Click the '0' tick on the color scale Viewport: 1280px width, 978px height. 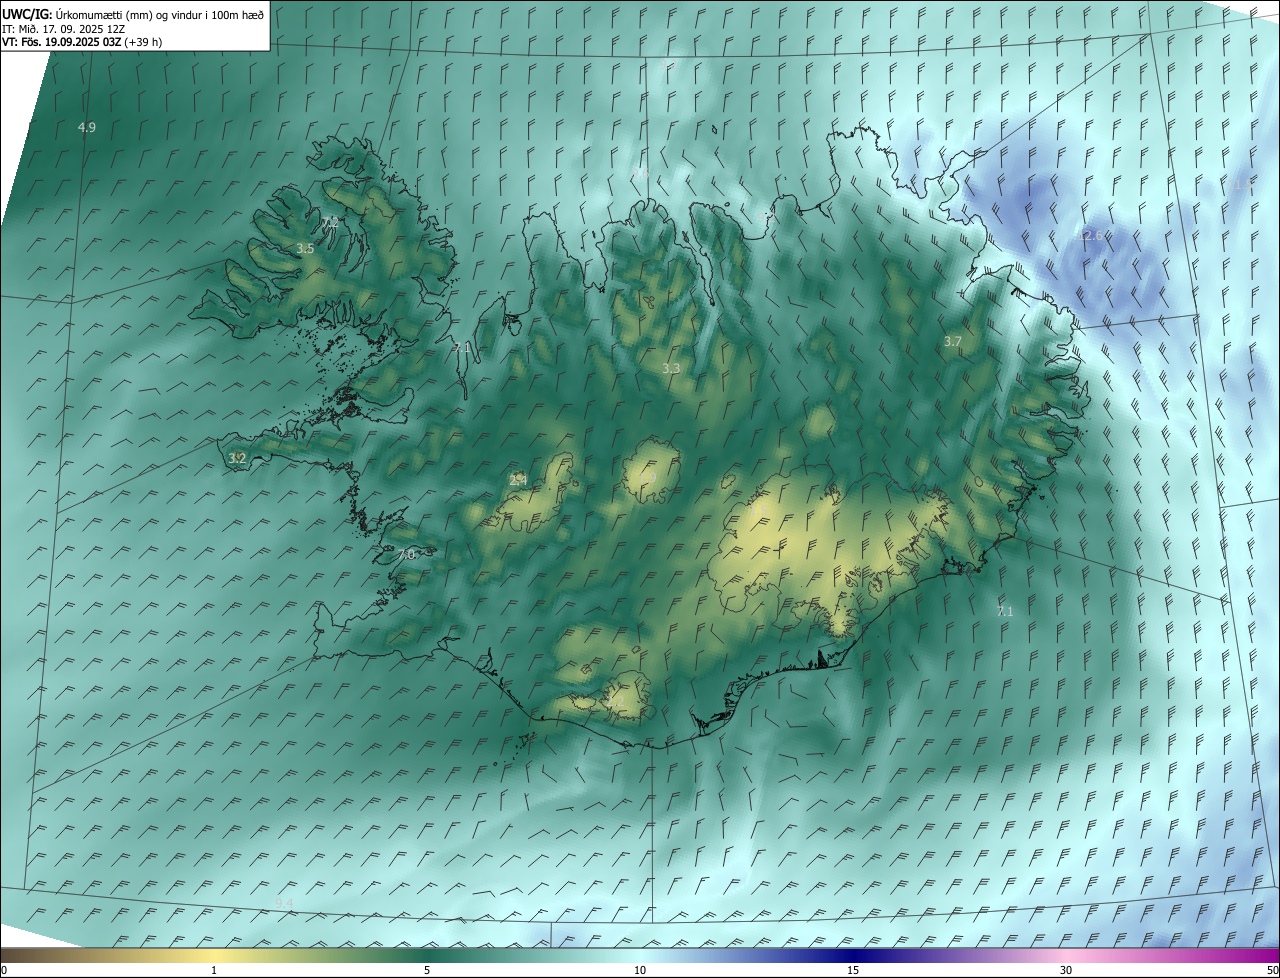point(4,971)
